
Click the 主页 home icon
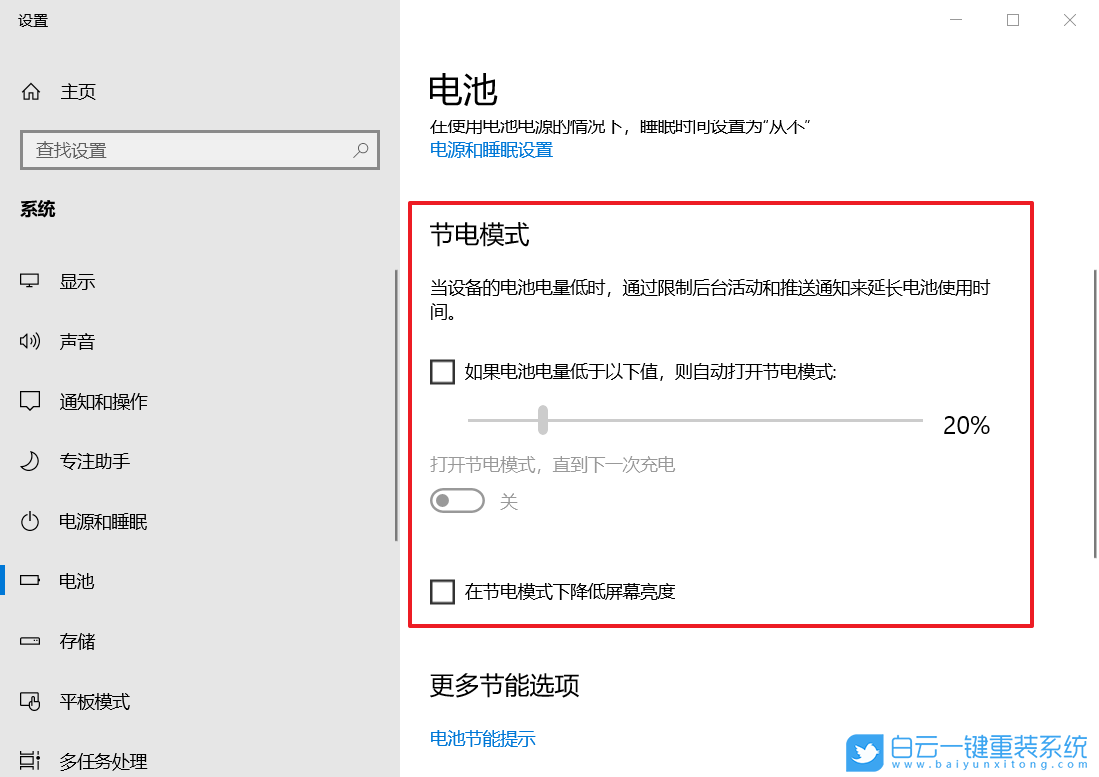(x=31, y=91)
